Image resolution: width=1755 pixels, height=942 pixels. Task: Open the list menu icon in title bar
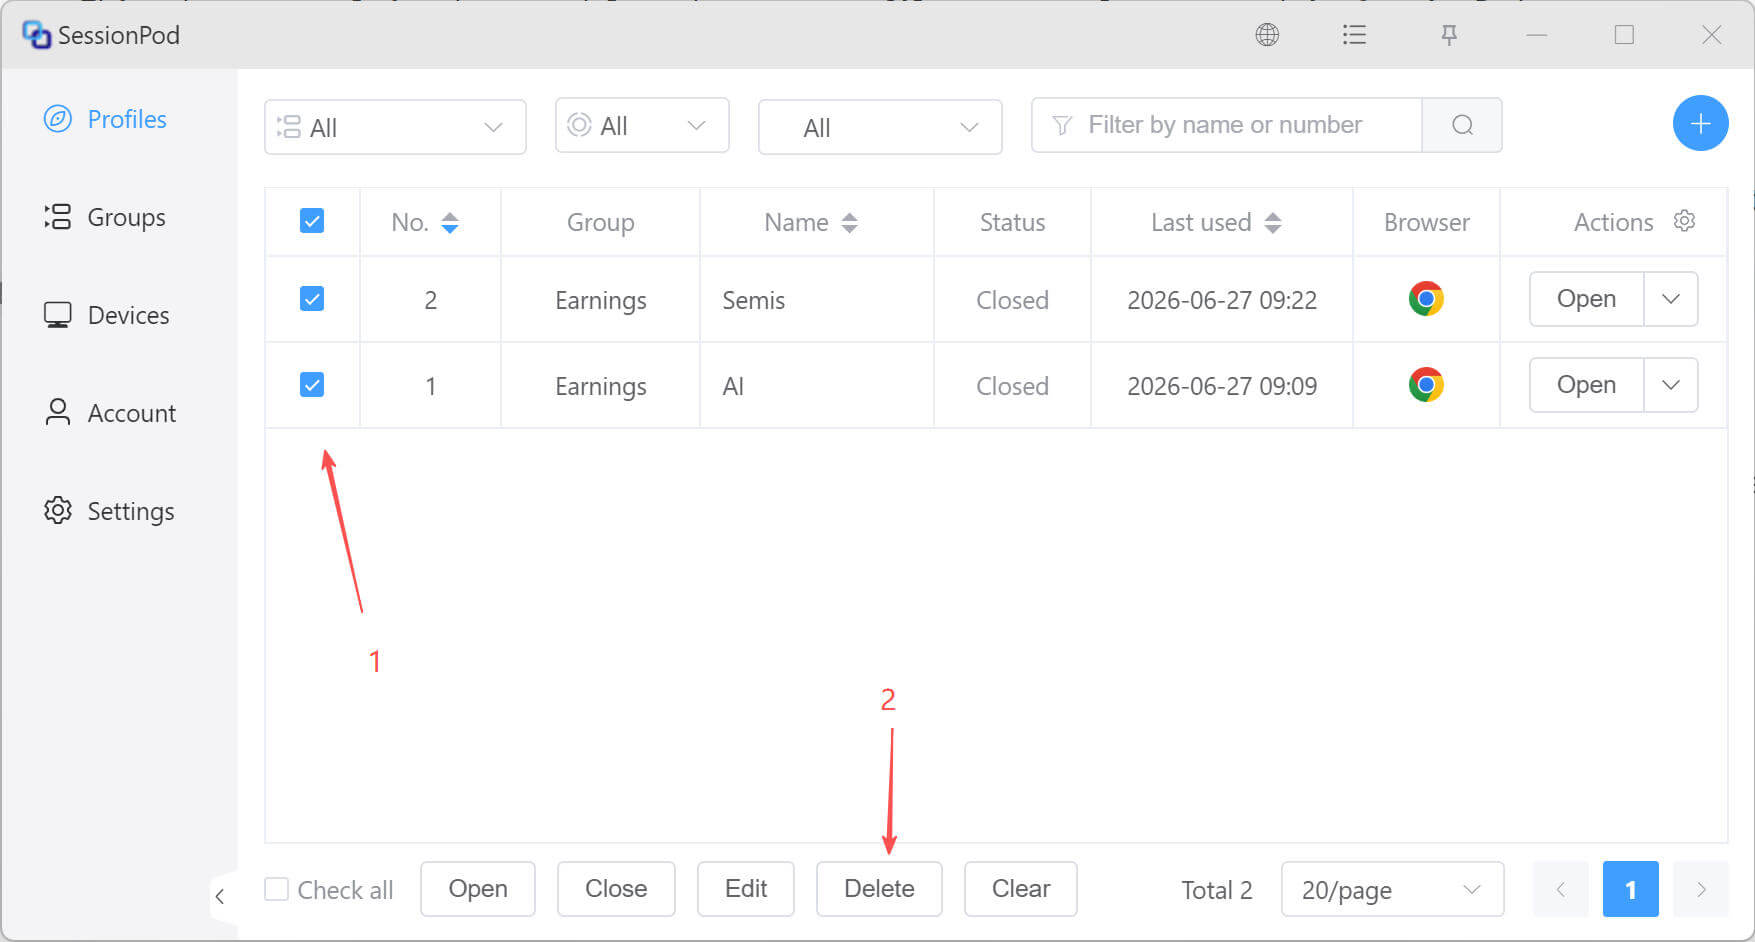point(1354,35)
